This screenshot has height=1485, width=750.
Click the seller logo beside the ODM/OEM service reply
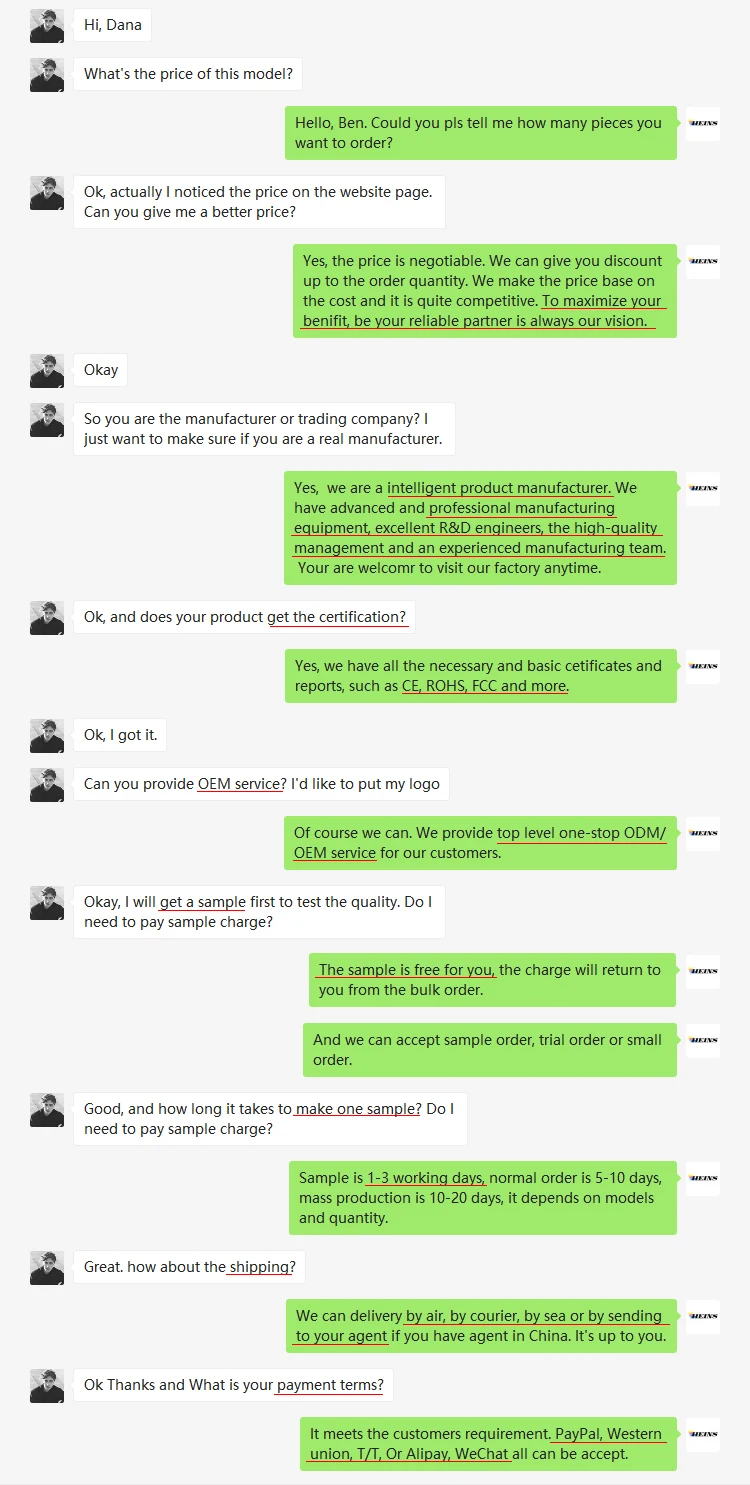703,833
